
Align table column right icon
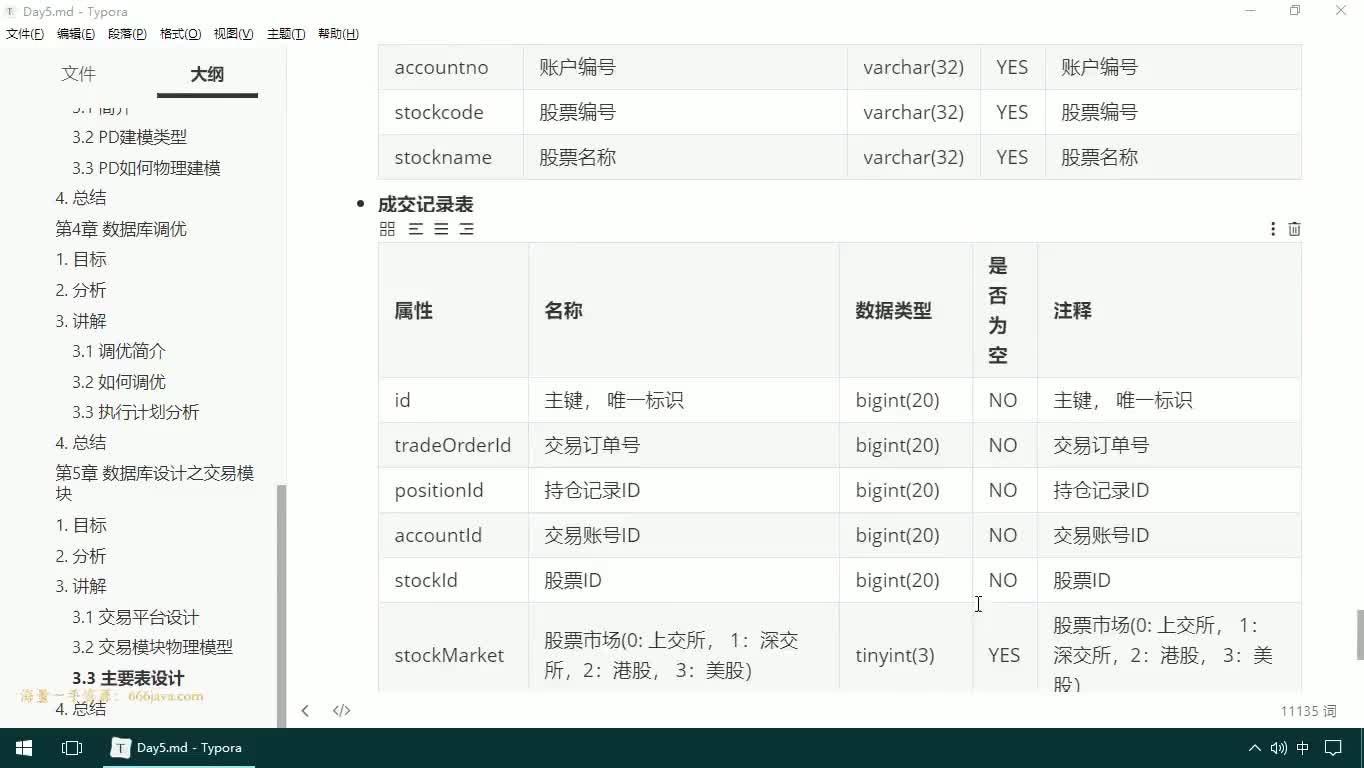466,229
